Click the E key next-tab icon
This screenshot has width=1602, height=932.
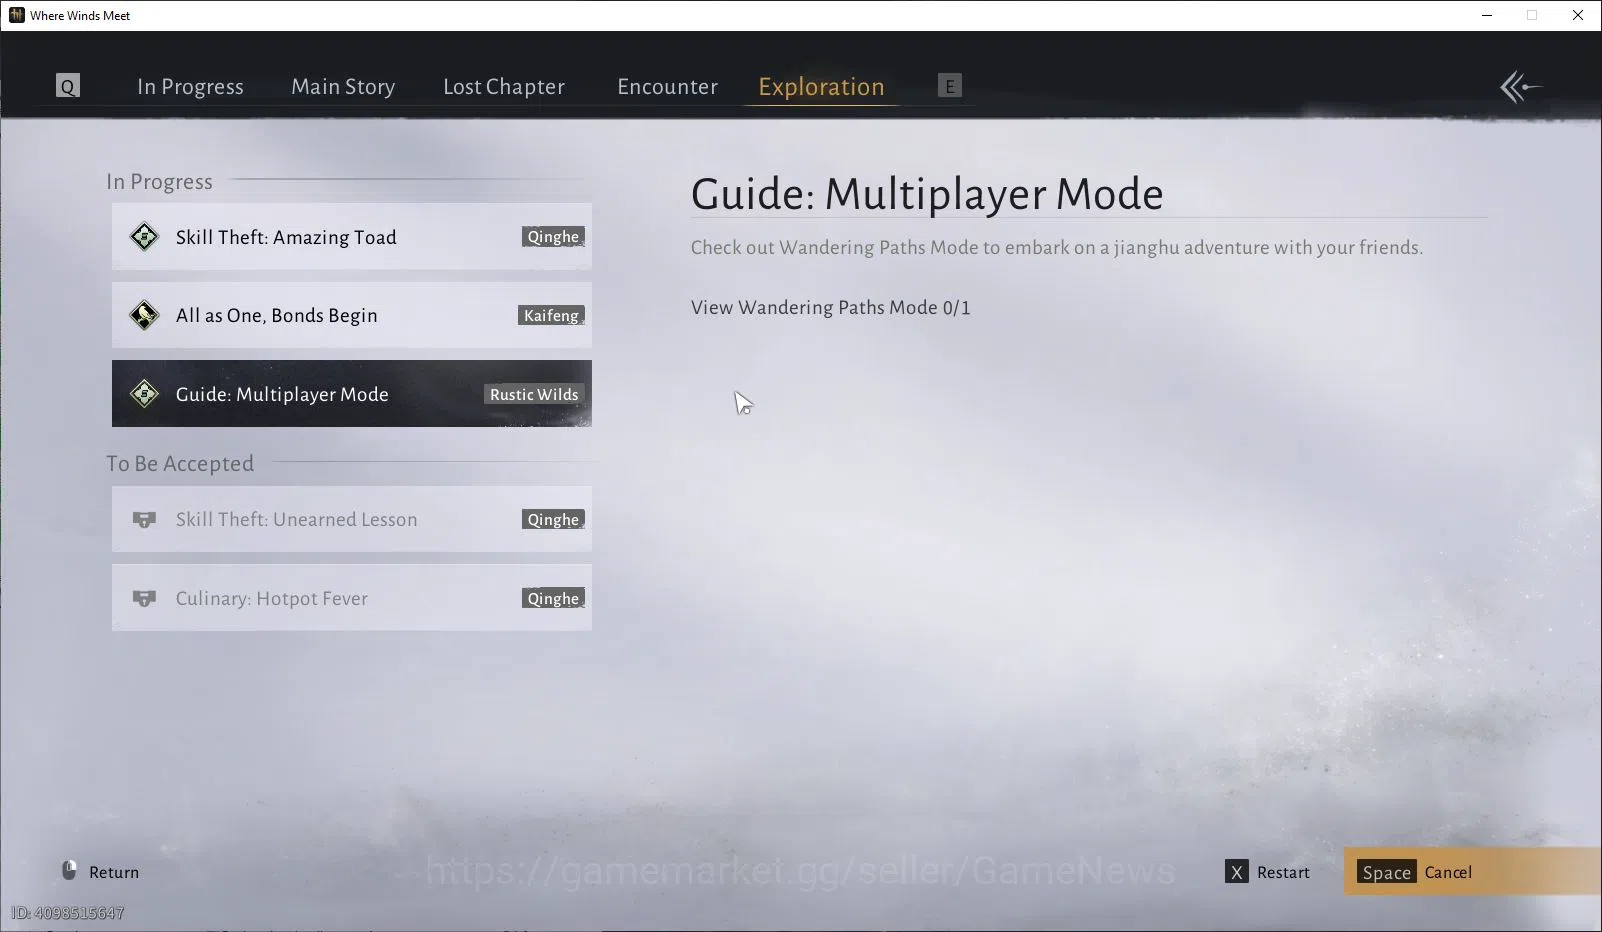[950, 86]
